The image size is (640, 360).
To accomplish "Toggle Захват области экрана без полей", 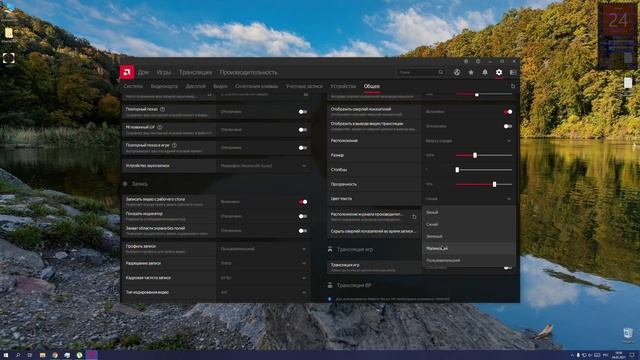I will 302,231.
